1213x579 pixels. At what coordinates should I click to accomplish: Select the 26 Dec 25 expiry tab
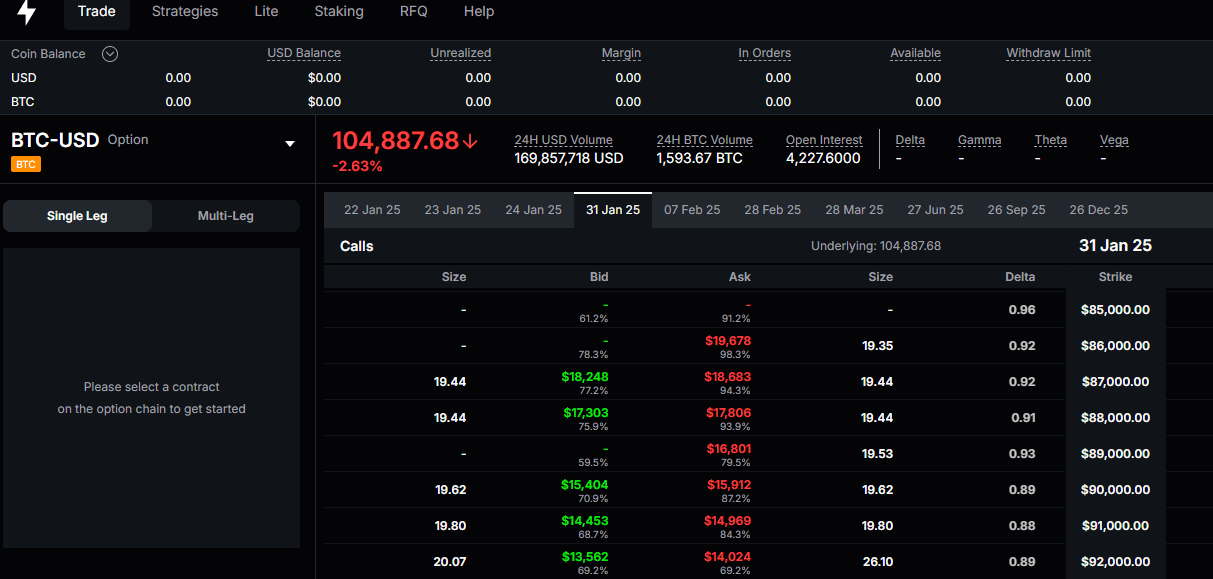(x=1099, y=210)
